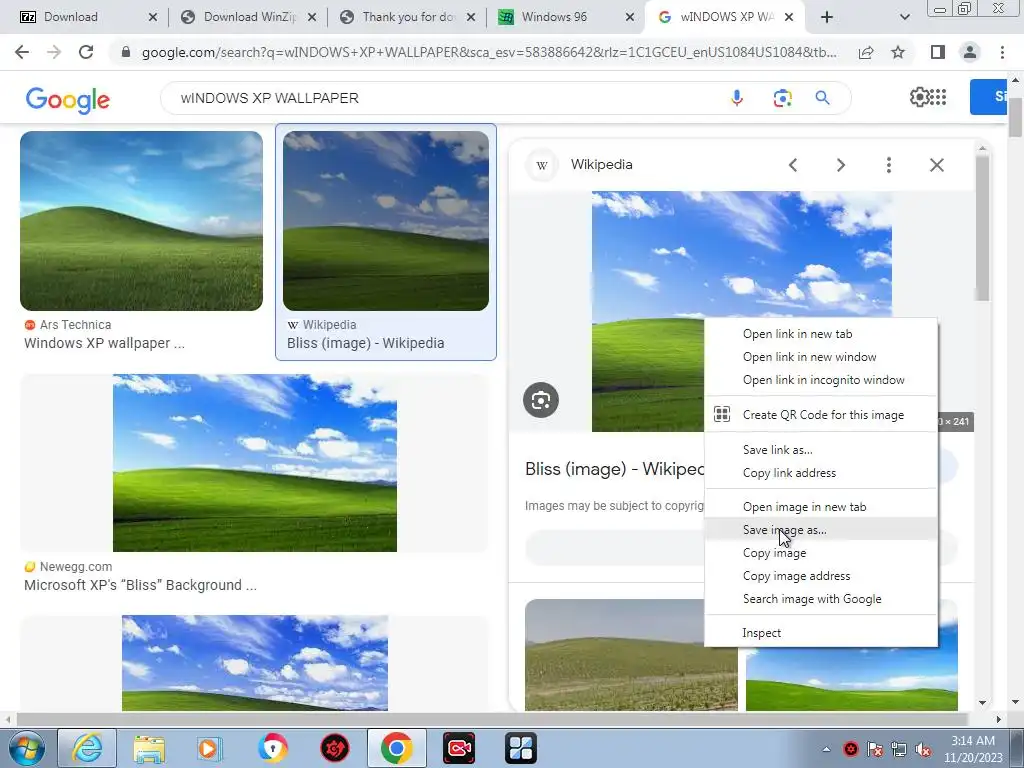Expand the tab search dropdown arrow

pos(904,17)
